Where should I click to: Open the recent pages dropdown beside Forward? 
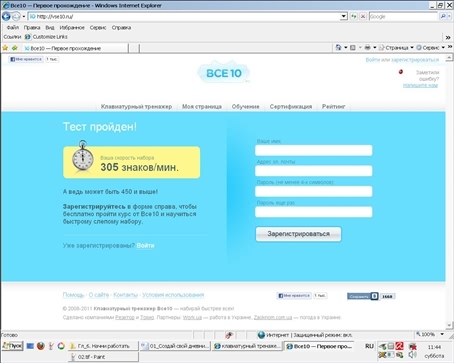click(x=24, y=16)
